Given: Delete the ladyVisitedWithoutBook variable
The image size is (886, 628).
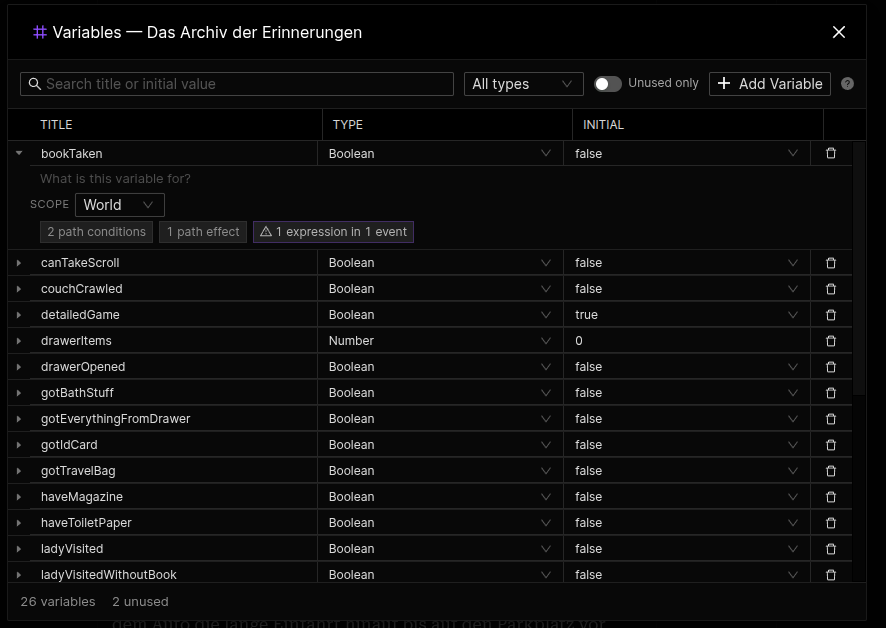Looking at the screenshot, I should (x=831, y=575).
